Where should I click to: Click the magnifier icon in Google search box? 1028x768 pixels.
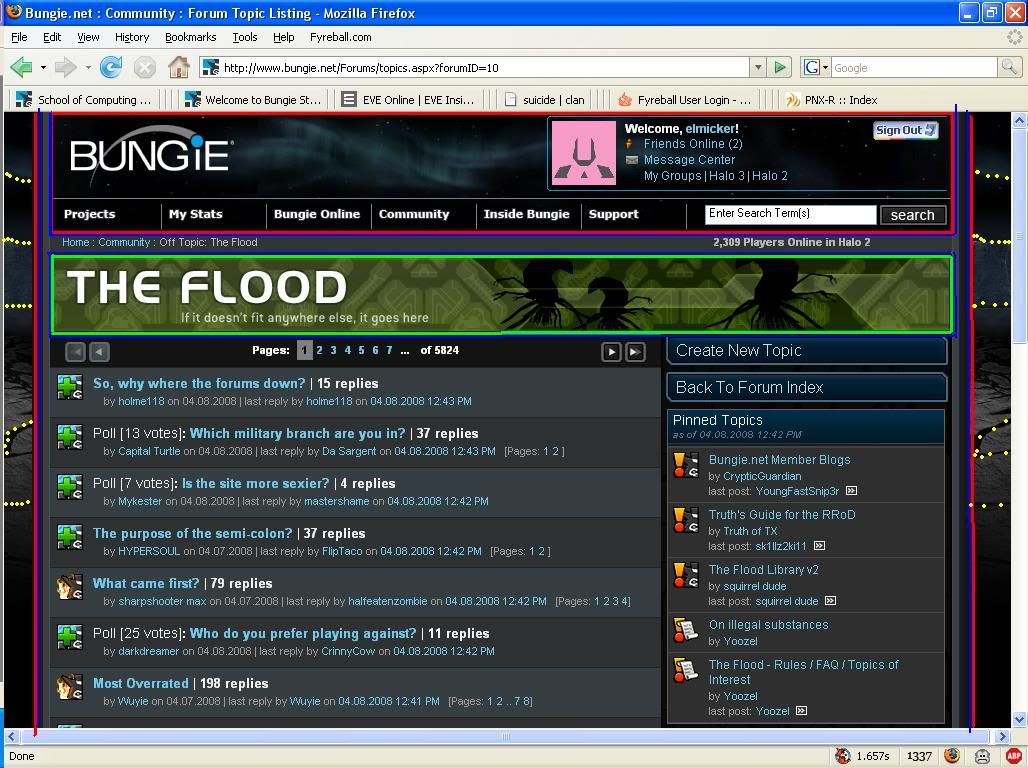click(1010, 67)
